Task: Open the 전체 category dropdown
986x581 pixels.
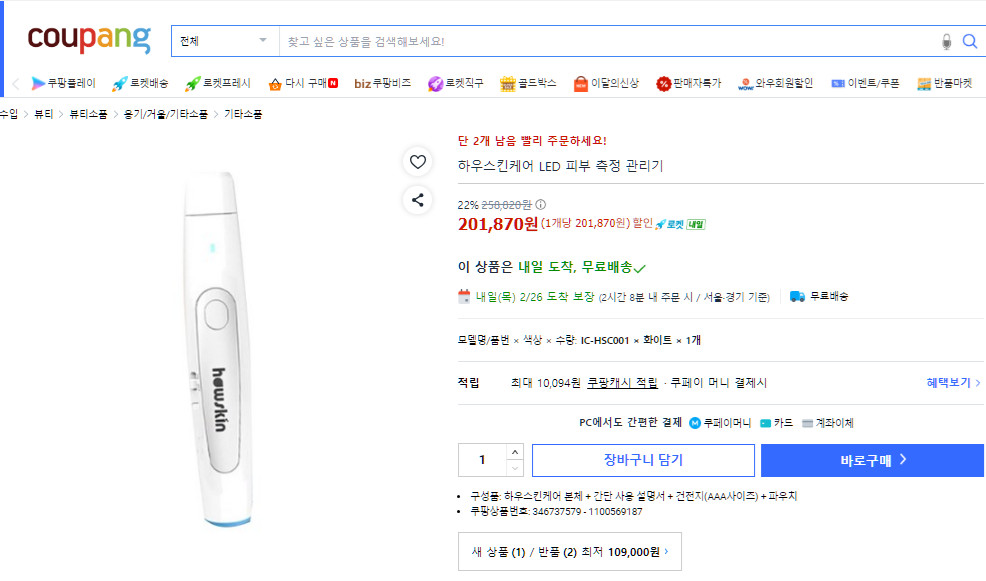Action: point(224,40)
